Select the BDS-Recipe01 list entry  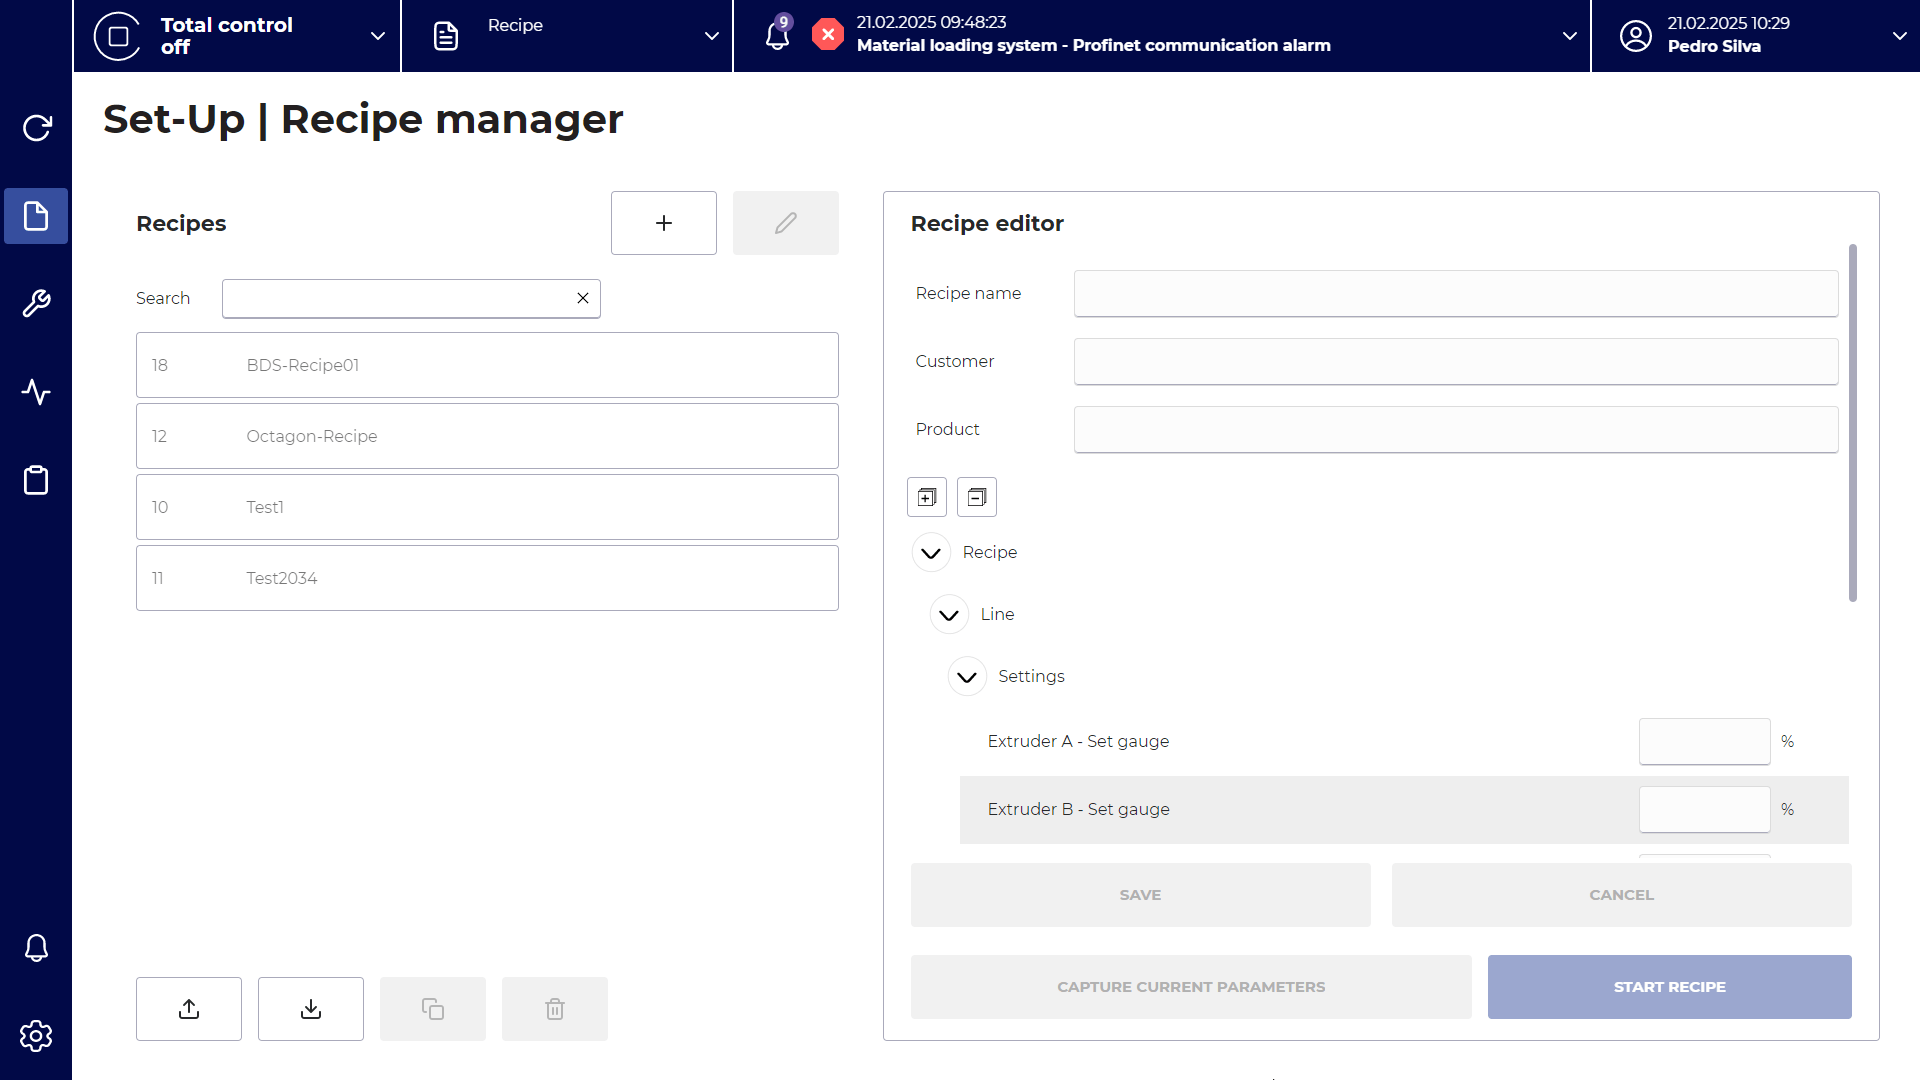(x=487, y=365)
